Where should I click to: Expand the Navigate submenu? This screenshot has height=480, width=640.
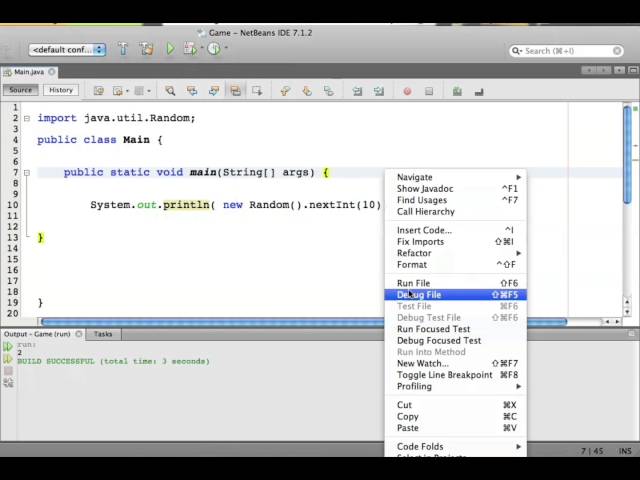tap(456, 177)
